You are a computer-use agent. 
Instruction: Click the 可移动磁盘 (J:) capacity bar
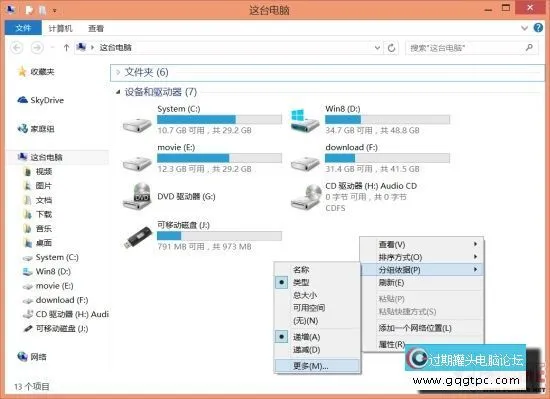click(219, 236)
